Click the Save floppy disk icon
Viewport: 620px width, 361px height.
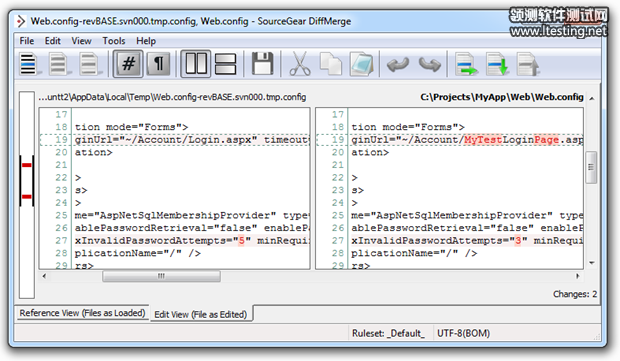(263, 64)
